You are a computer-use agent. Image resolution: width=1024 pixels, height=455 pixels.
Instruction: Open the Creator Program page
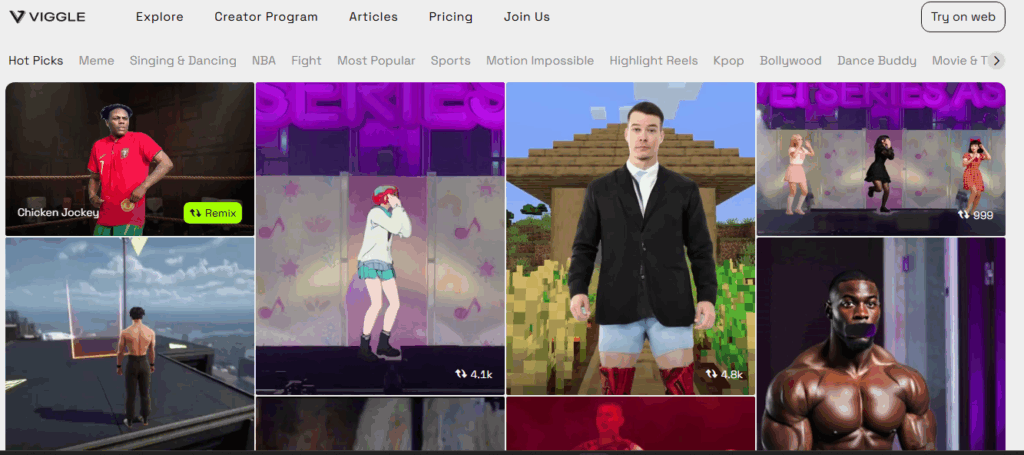tap(266, 17)
